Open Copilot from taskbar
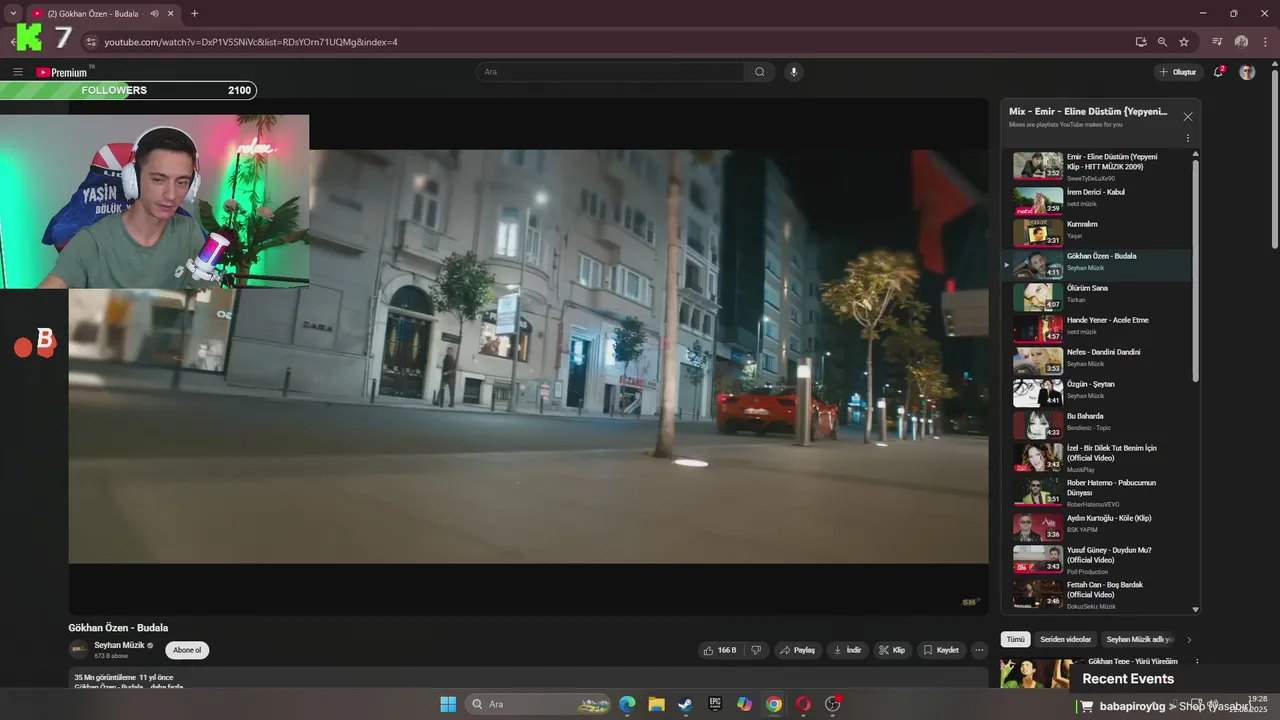This screenshot has width=1280, height=720. coord(744,704)
